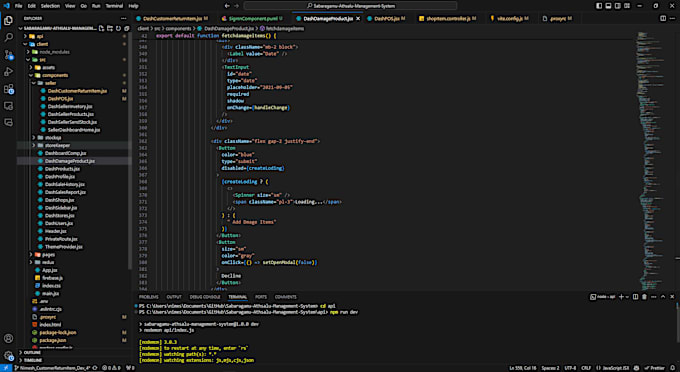Split the editor to the right

pos(663,18)
